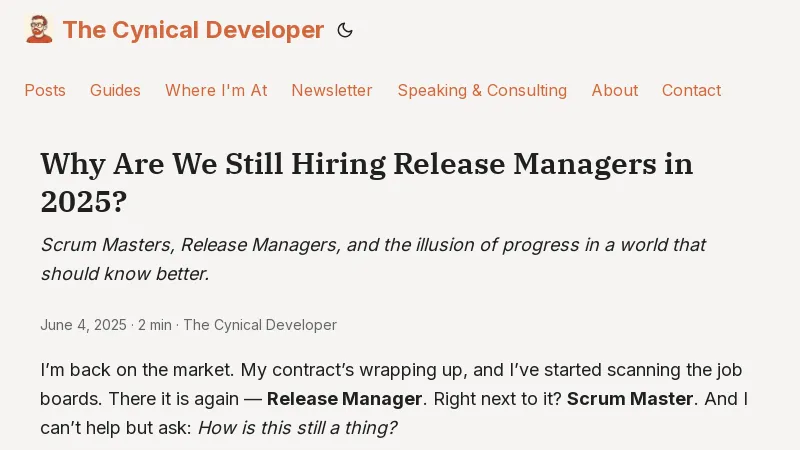The width and height of the screenshot is (800, 450).
Task: Click the 2 min reading time label
Action: click(155, 325)
